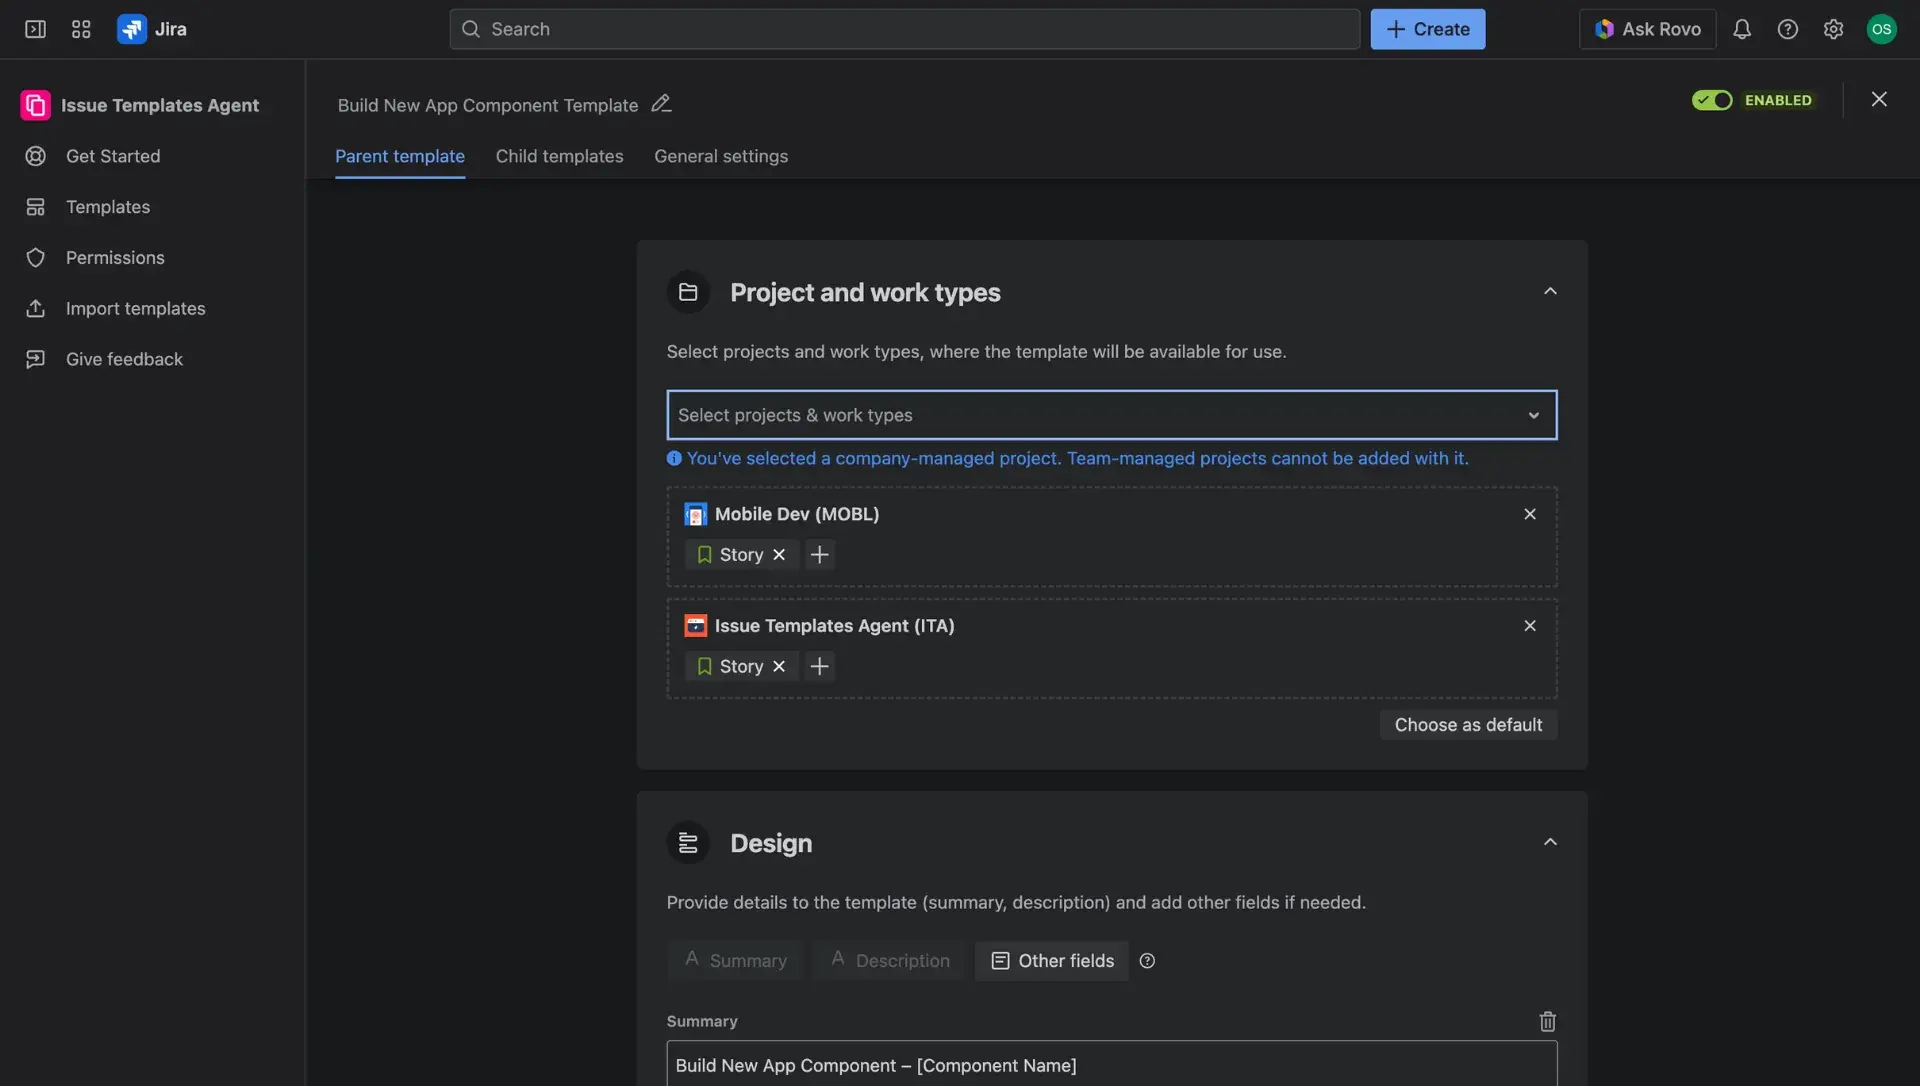Delete Summary field via trash icon

pyautogui.click(x=1548, y=1021)
